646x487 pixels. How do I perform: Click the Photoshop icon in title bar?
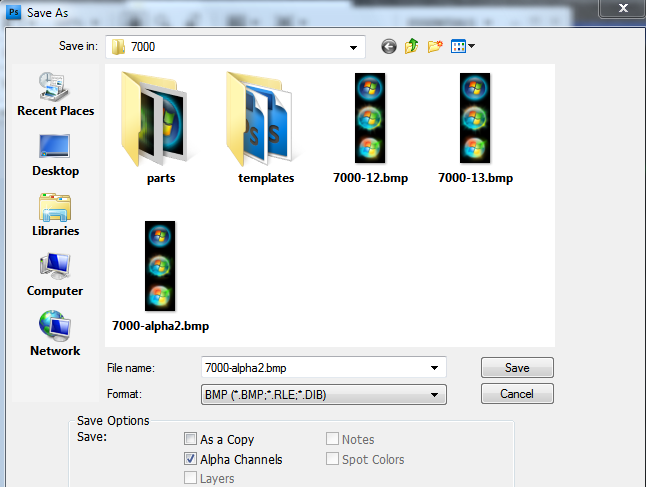(x=14, y=12)
